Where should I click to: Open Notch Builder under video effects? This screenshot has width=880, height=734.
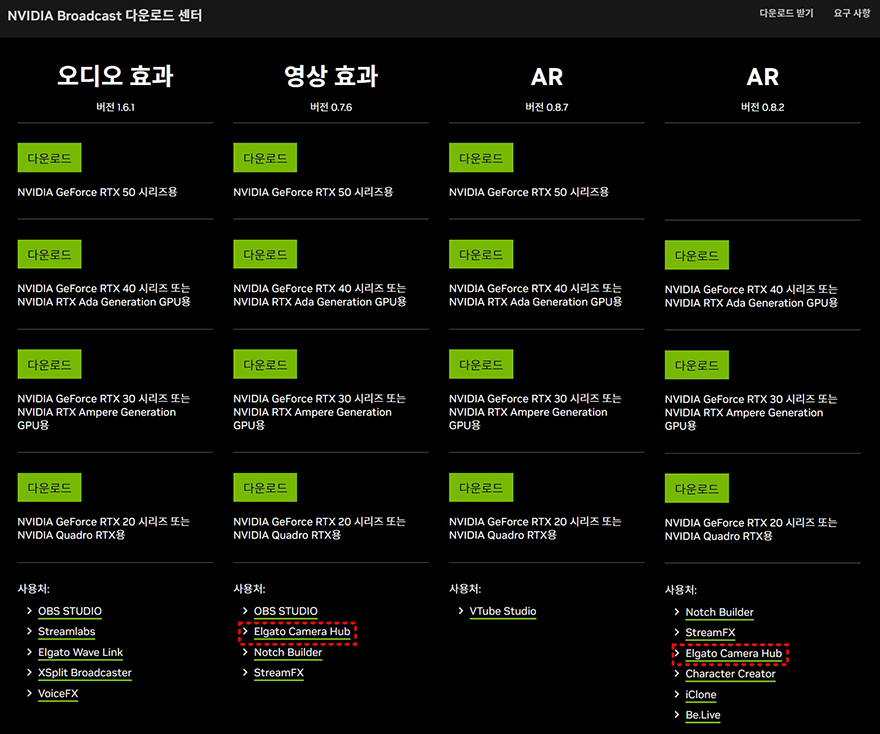(x=288, y=652)
